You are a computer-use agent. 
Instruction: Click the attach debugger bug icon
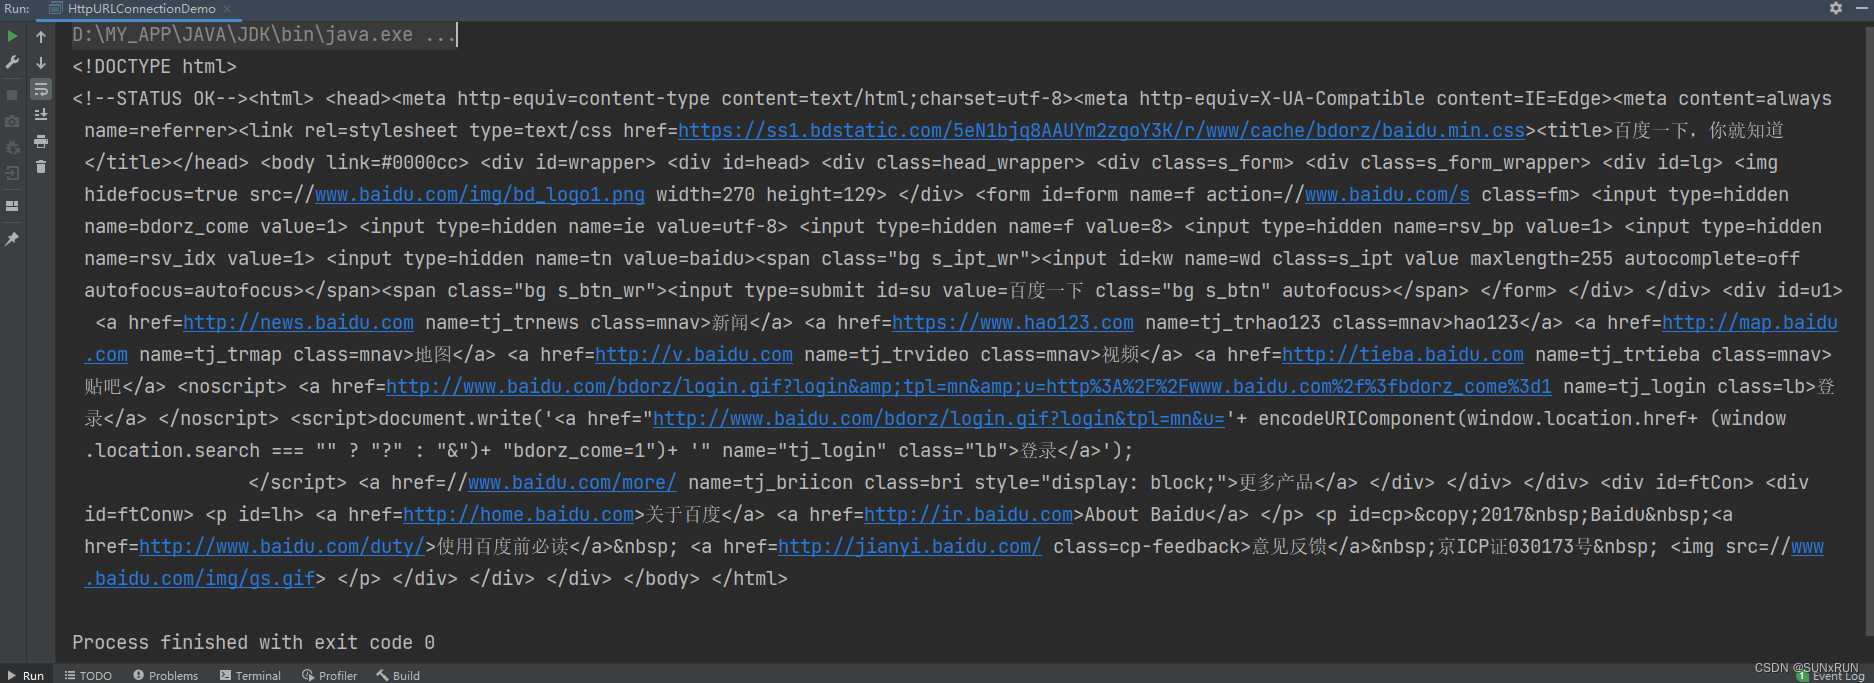12,147
